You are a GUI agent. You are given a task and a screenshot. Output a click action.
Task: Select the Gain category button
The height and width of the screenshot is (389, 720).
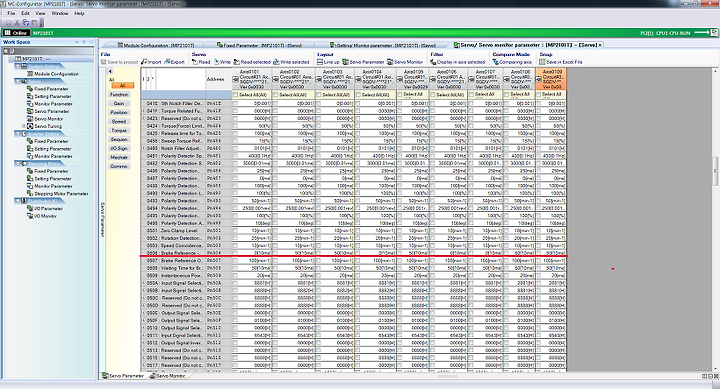coord(119,103)
